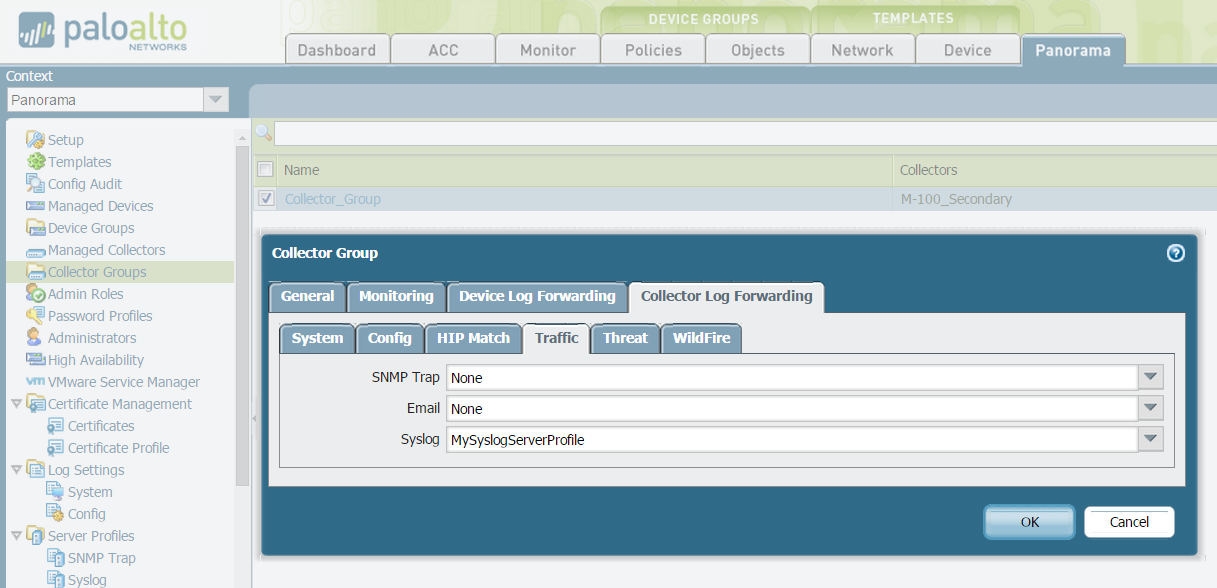This screenshot has height=588, width=1217.
Task: Collapse the left sidebar panel handle
Action: (x=254, y=419)
